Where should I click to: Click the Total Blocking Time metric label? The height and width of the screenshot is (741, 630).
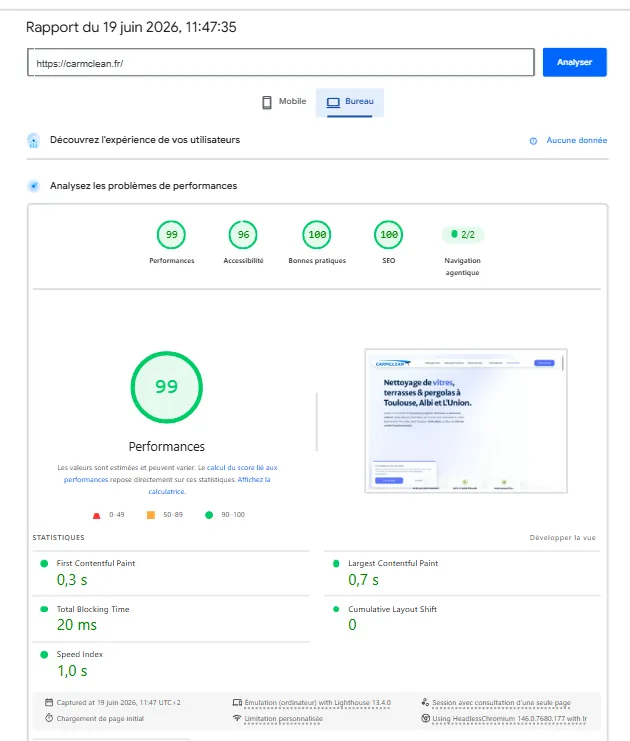(x=93, y=609)
